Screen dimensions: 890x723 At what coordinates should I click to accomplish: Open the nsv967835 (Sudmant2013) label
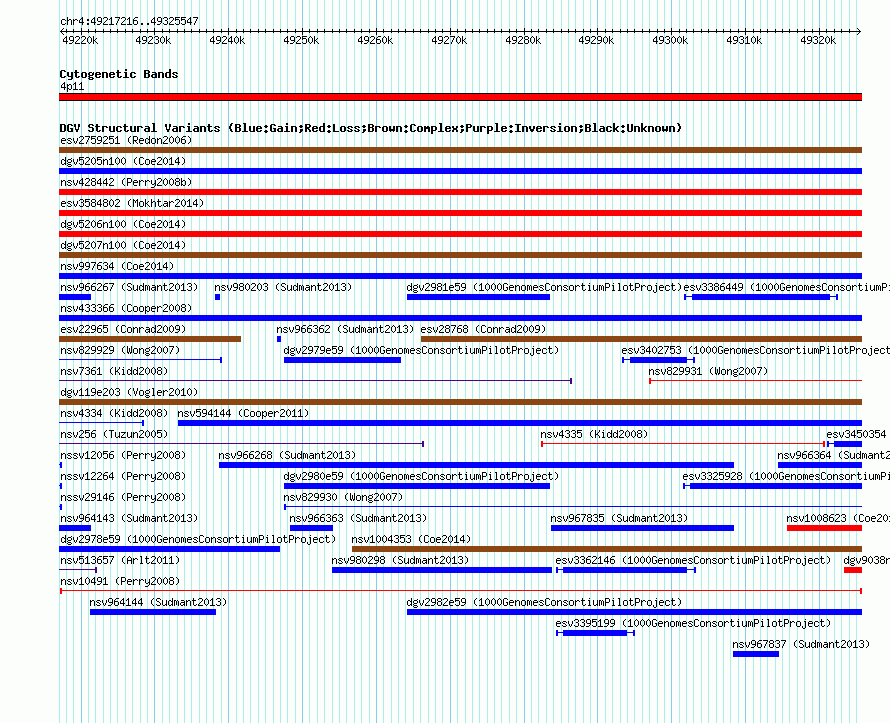point(619,518)
